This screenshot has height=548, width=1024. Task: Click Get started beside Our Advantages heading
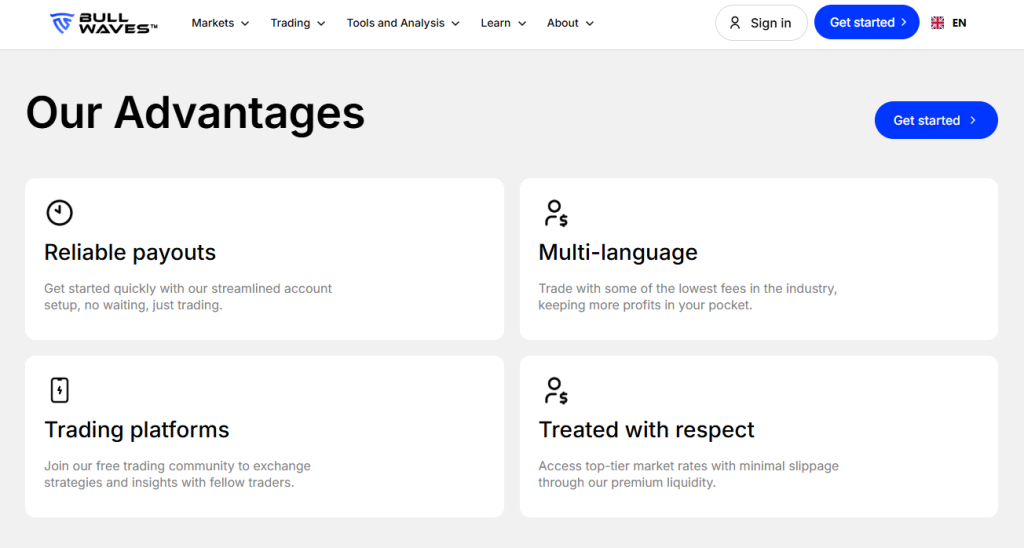tap(935, 120)
